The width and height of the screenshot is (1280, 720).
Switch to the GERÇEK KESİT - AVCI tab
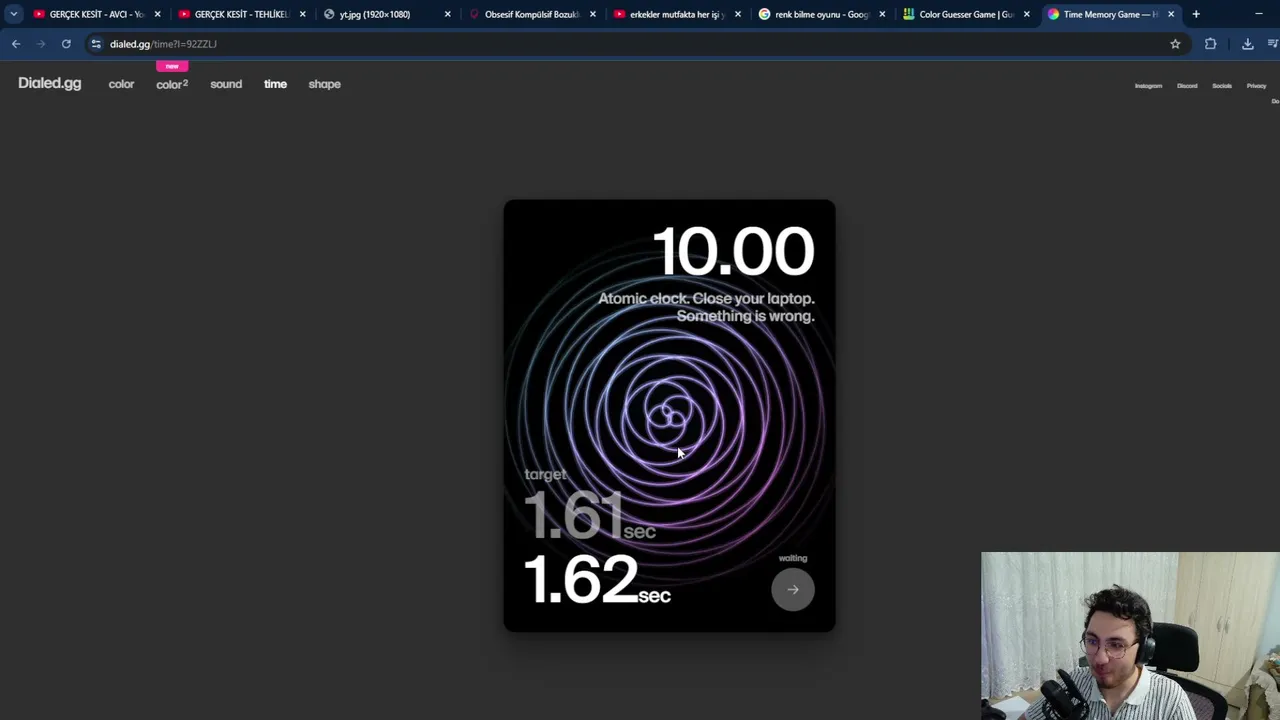tap(96, 14)
